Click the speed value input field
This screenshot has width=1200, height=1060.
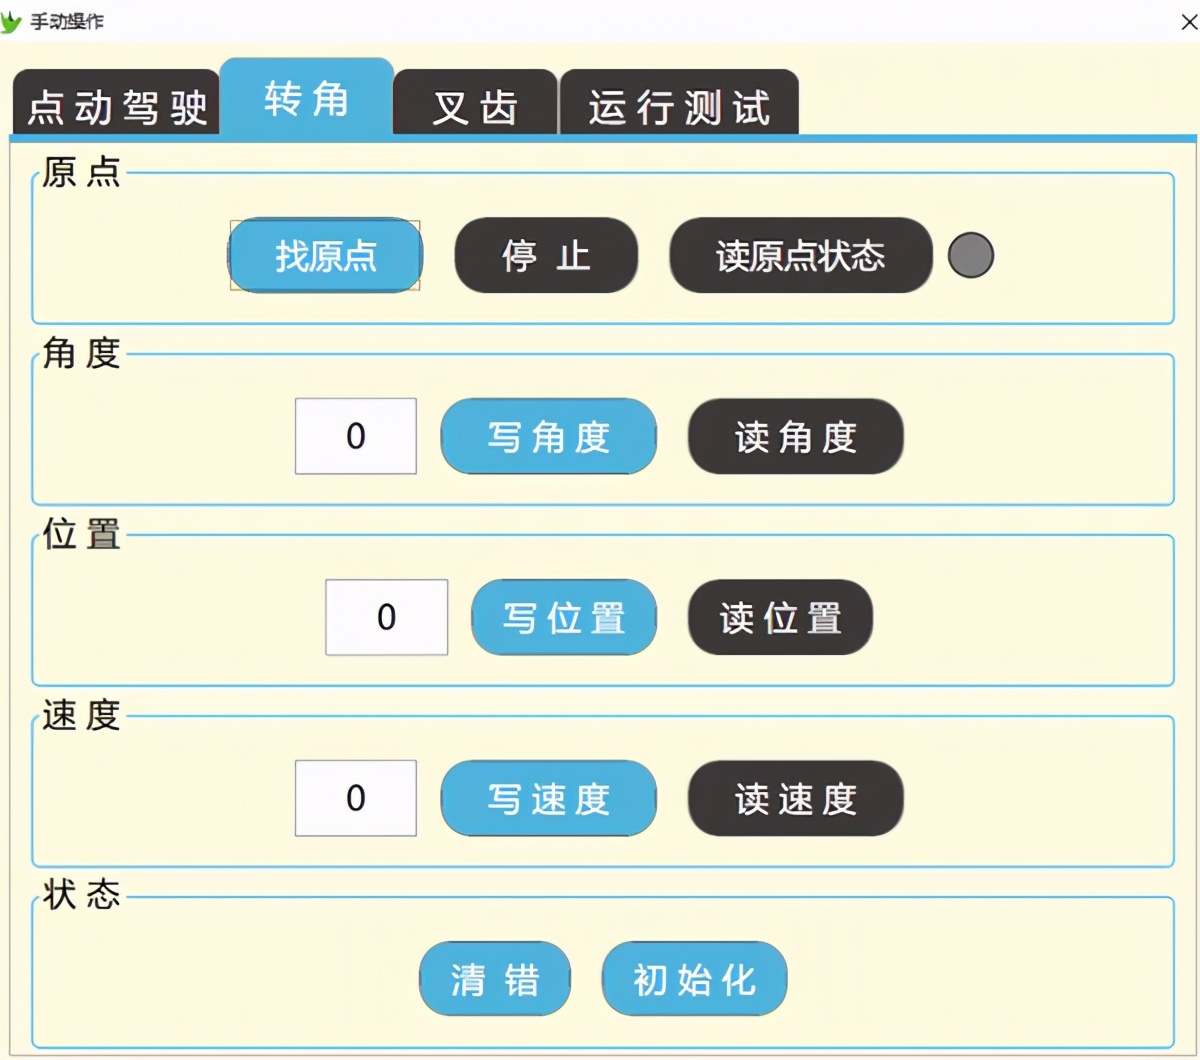(356, 798)
